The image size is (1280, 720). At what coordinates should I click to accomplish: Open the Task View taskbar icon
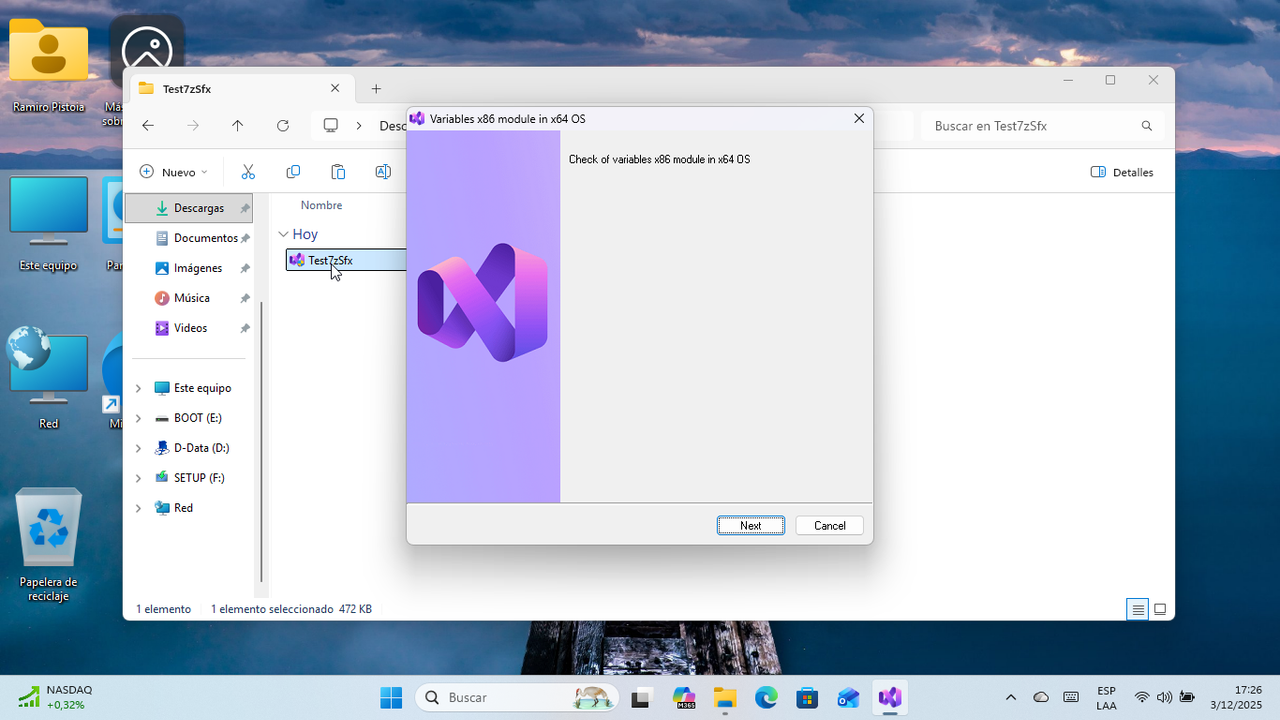[641, 697]
